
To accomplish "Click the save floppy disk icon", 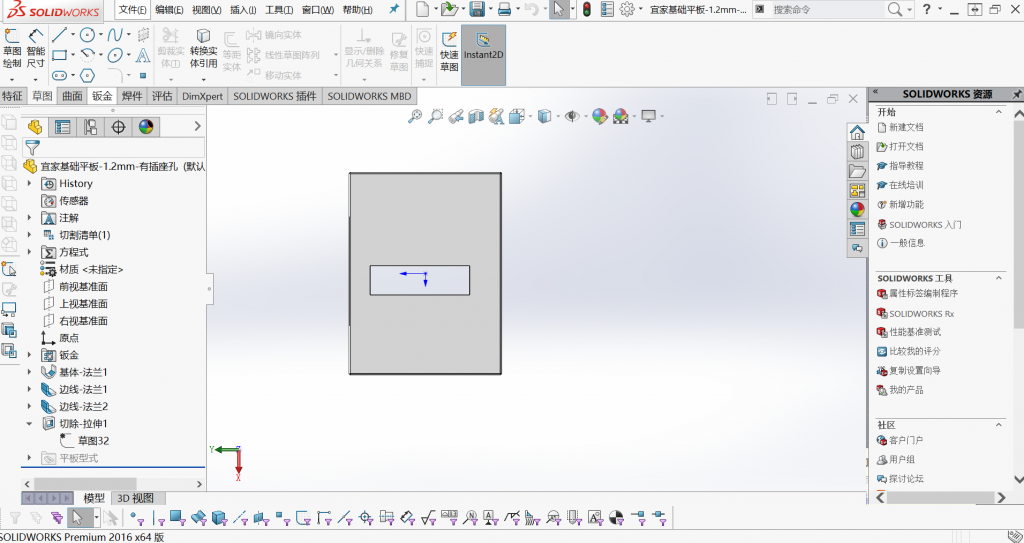I will pyautogui.click(x=477, y=9).
